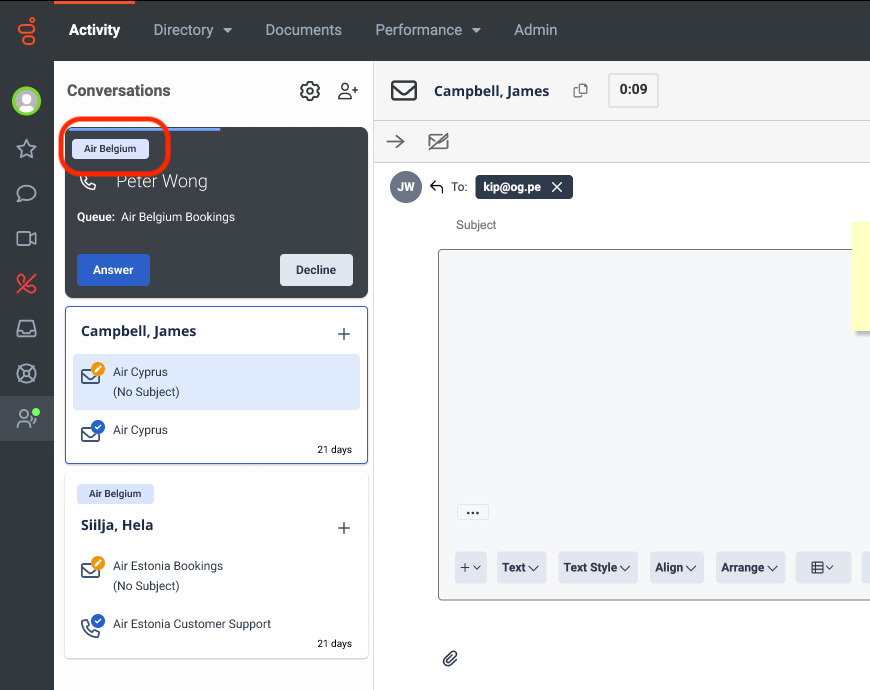The image size is (870, 690).
Task: Open the chat bubble sidebar icon
Action: 26,194
